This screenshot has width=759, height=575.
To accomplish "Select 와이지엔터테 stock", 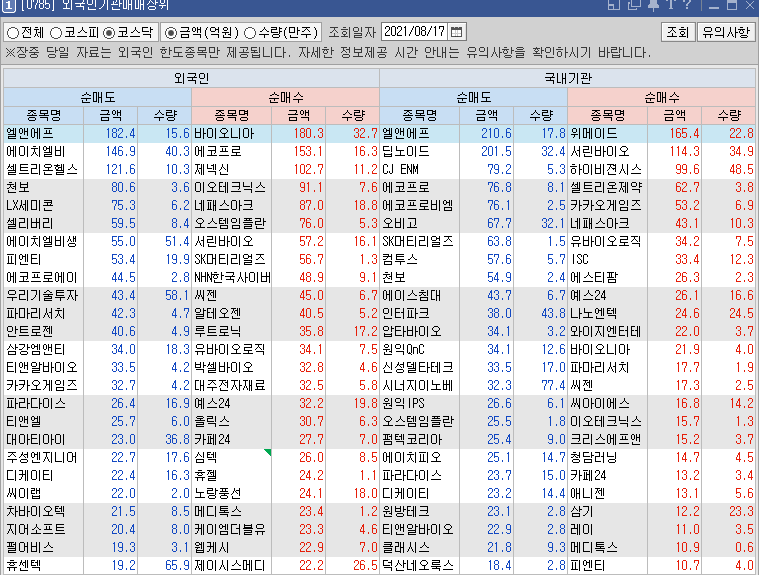I will click(x=606, y=332).
